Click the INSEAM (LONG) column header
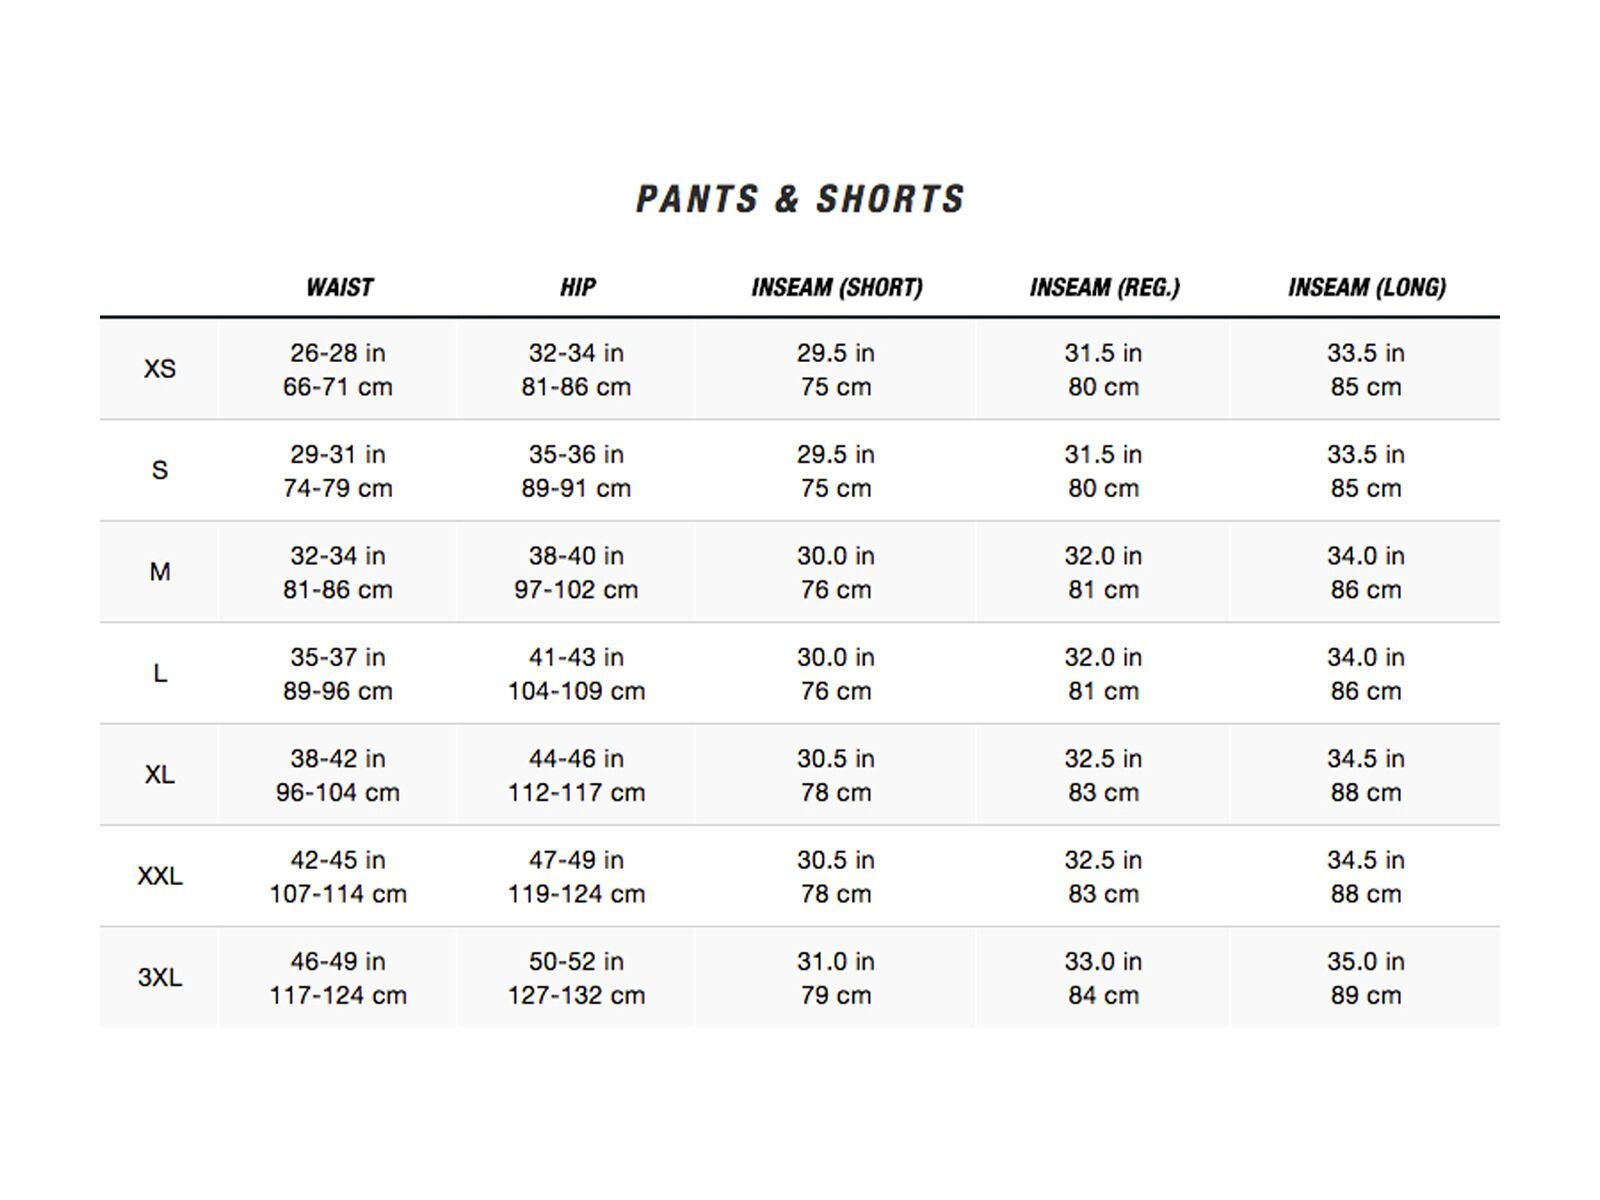 (x=1366, y=288)
